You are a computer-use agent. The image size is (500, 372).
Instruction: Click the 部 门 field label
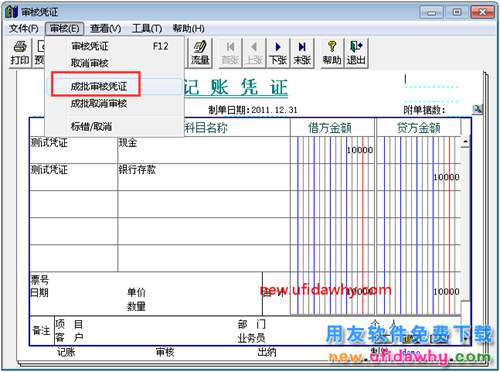[252, 324]
